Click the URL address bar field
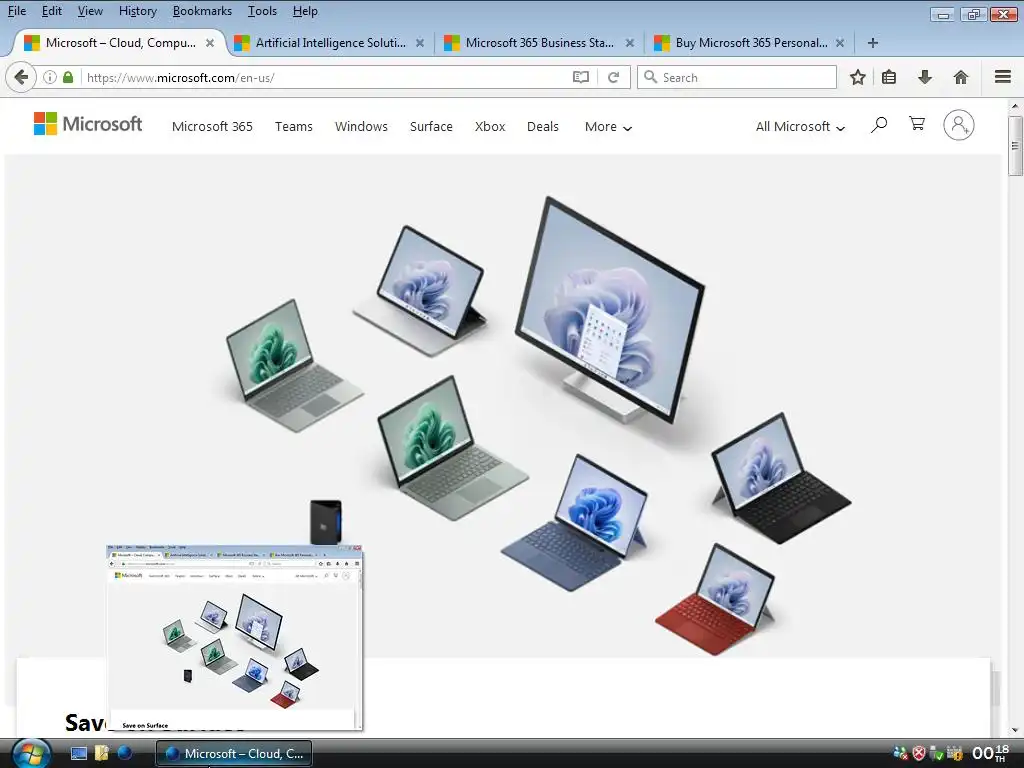1024x768 pixels. pos(325,77)
